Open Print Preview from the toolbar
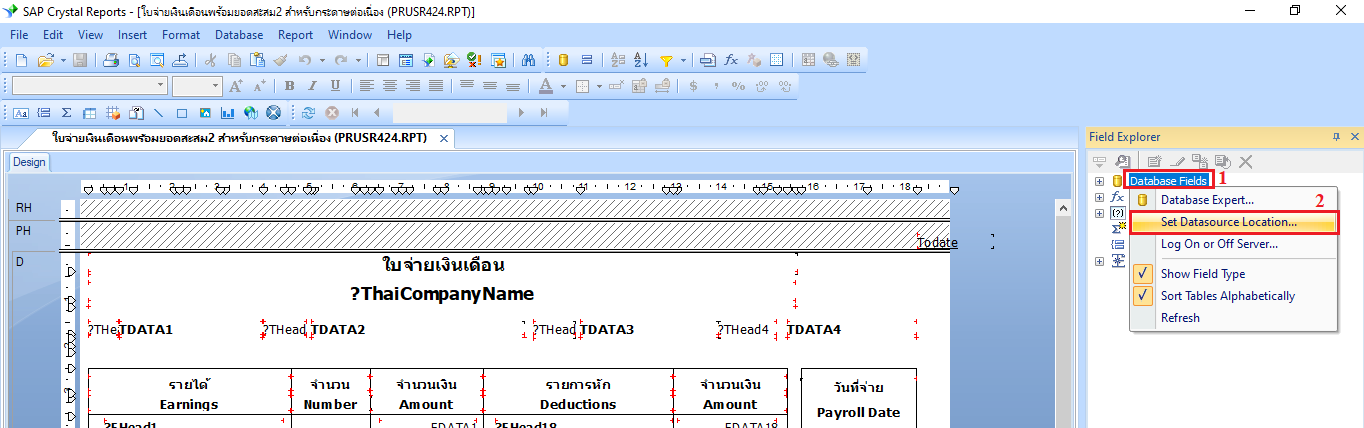Viewport: 1364px width, 428px height. [x=133, y=60]
